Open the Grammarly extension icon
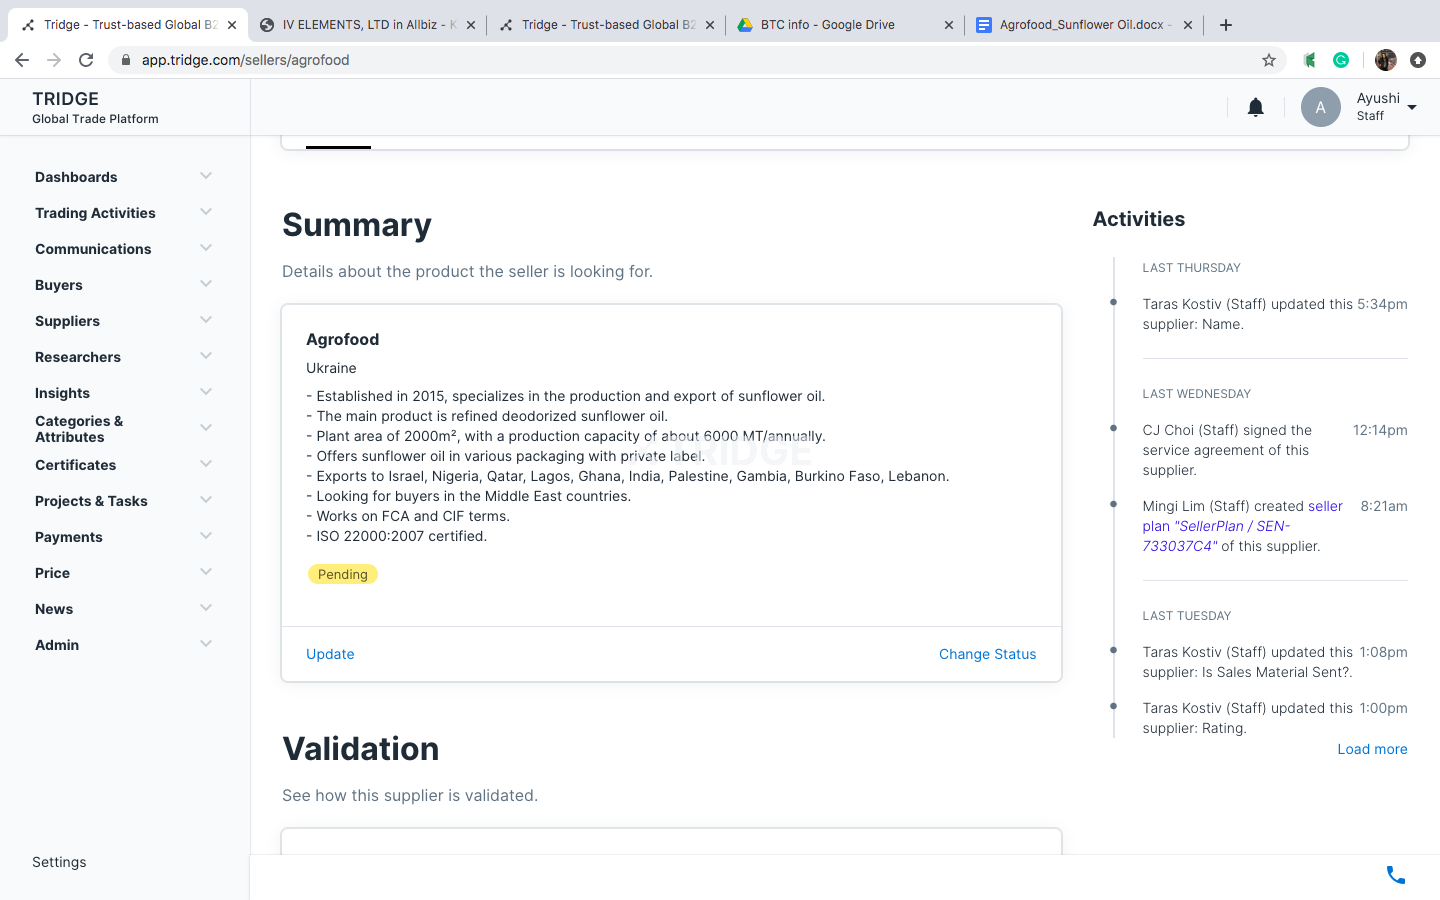Viewport: 1440px width, 900px height. pos(1341,60)
